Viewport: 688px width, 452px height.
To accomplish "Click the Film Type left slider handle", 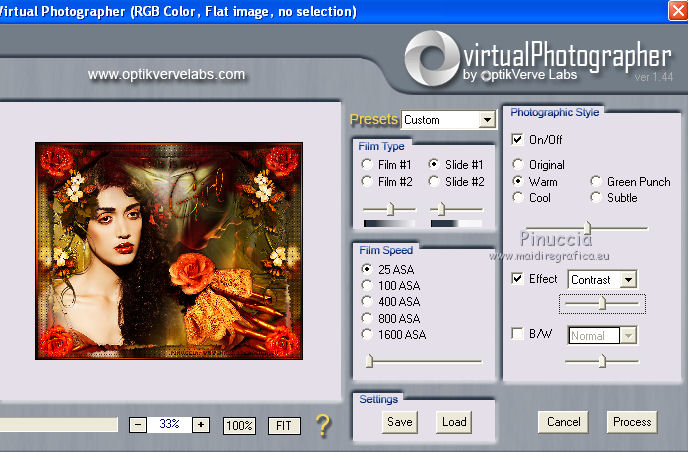I will (390, 209).
